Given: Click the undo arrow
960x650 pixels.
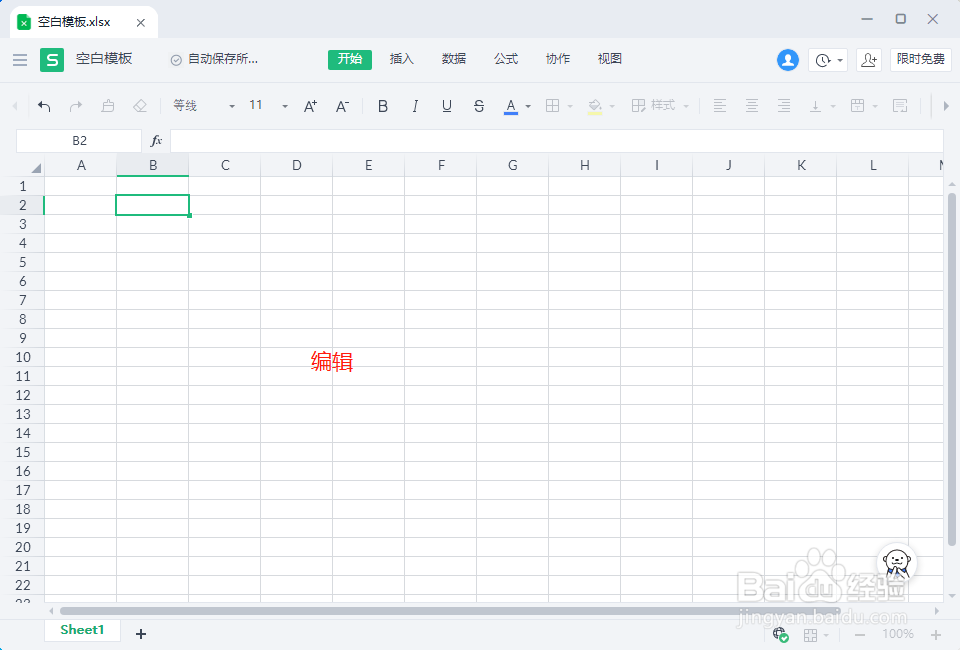Looking at the screenshot, I should [44, 106].
